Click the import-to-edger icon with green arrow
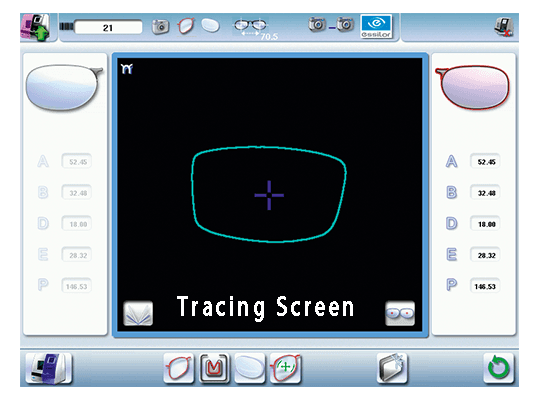 [35, 27]
